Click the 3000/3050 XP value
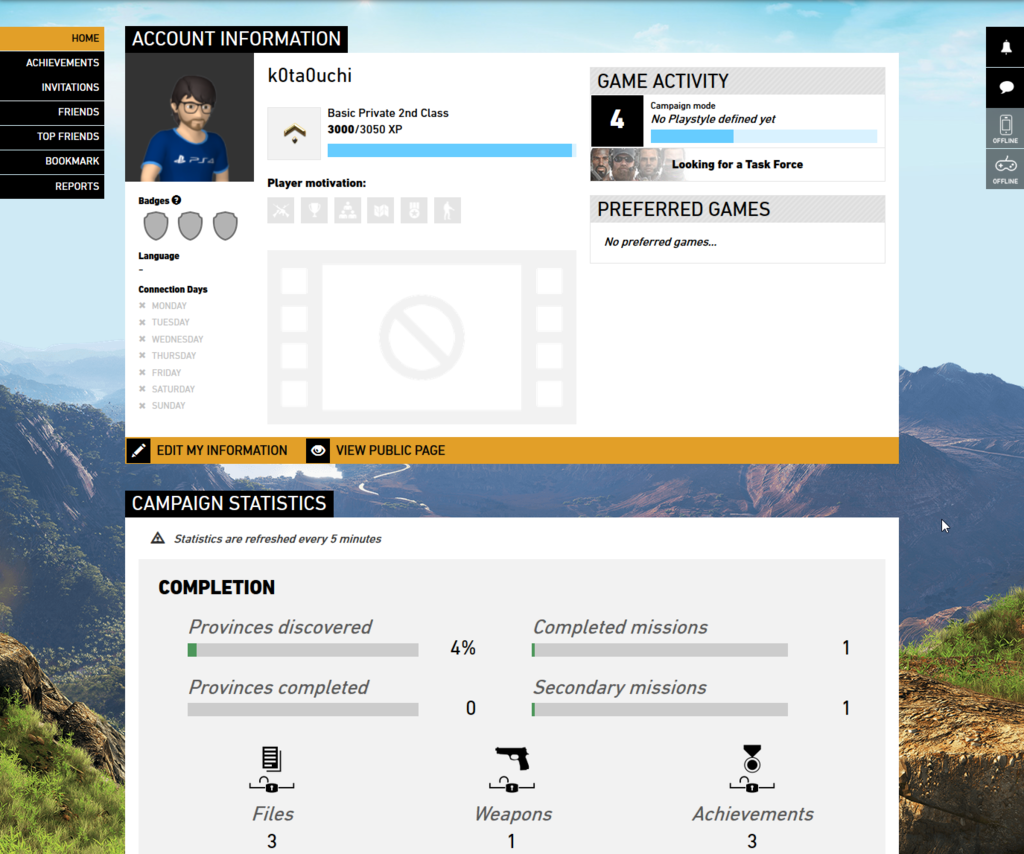This screenshot has width=1024, height=854. (364, 129)
